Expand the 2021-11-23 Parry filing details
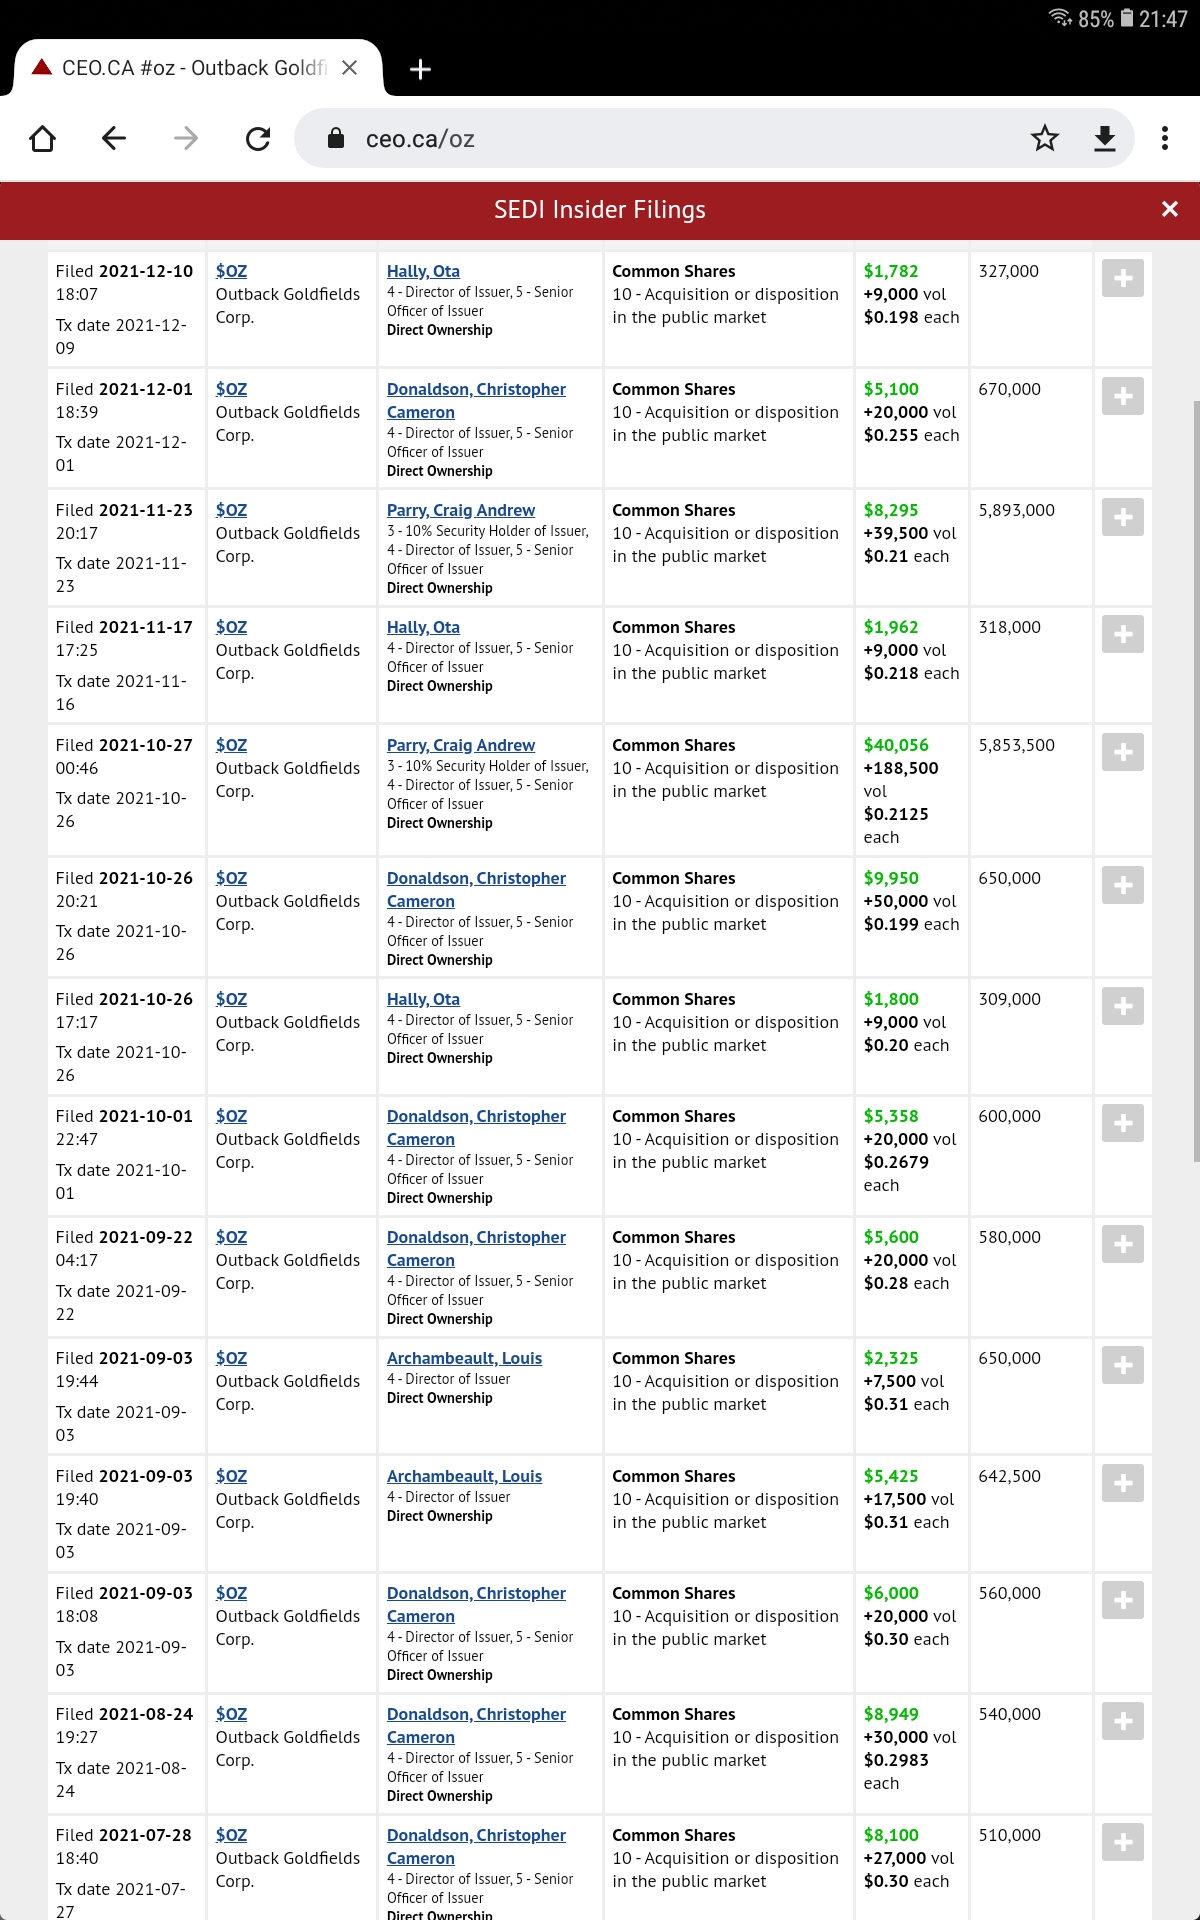Screen dimensions: 1200x1920 [1122, 518]
